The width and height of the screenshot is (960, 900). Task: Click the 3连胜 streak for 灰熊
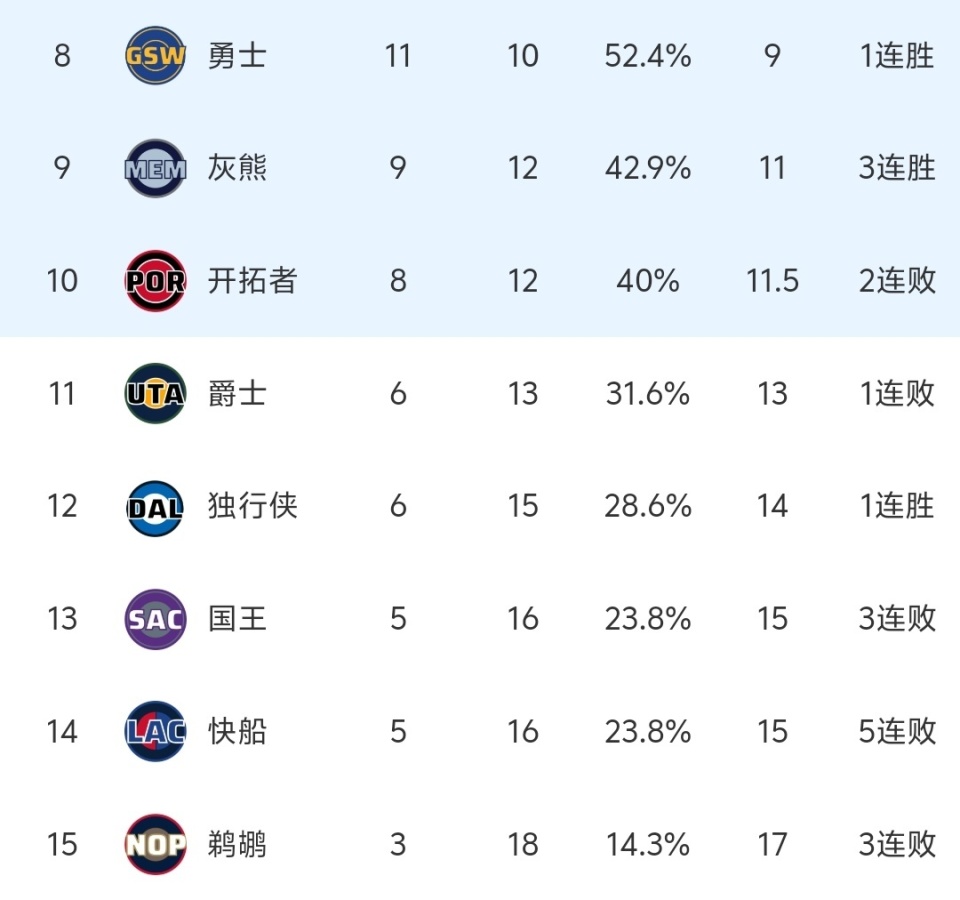(x=897, y=168)
